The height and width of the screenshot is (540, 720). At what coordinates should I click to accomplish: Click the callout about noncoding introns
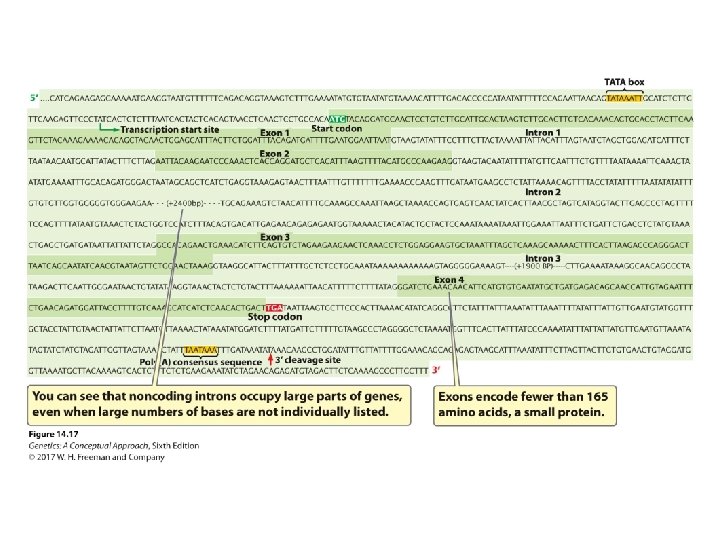[219, 405]
